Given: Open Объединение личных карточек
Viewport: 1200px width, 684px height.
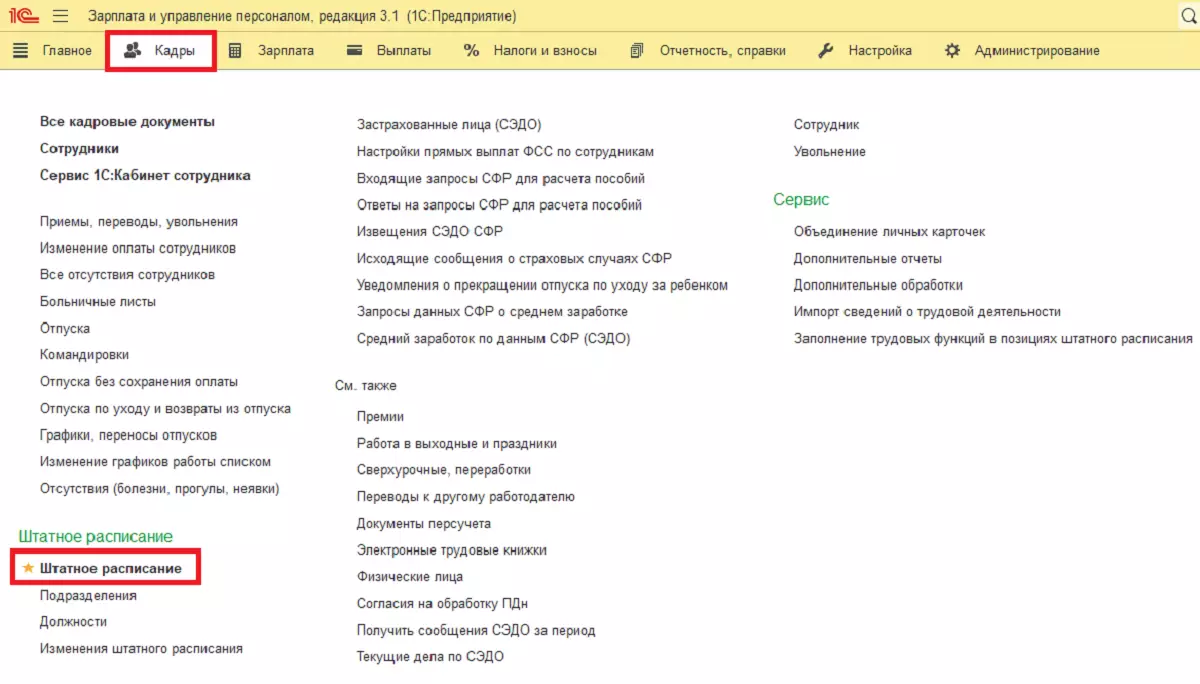Looking at the screenshot, I should 890,231.
